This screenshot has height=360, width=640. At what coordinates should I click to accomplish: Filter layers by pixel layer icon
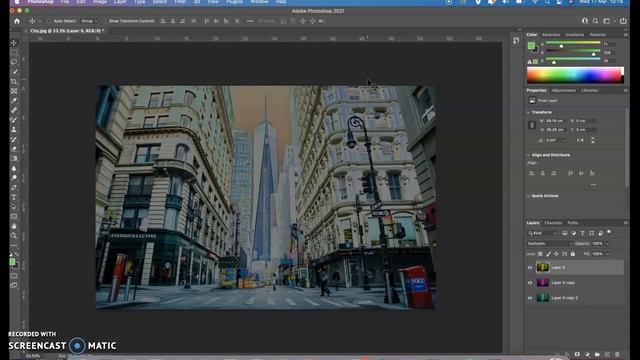564,233
